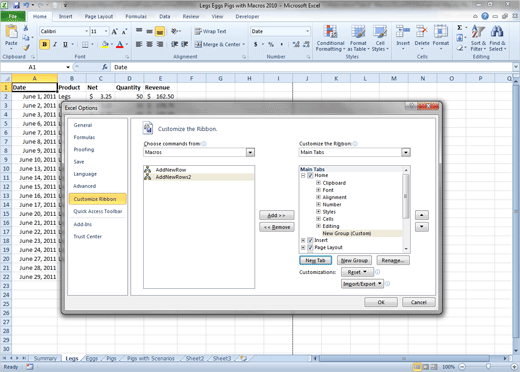
Task: Toggle Bold formatting button
Action: (45, 44)
